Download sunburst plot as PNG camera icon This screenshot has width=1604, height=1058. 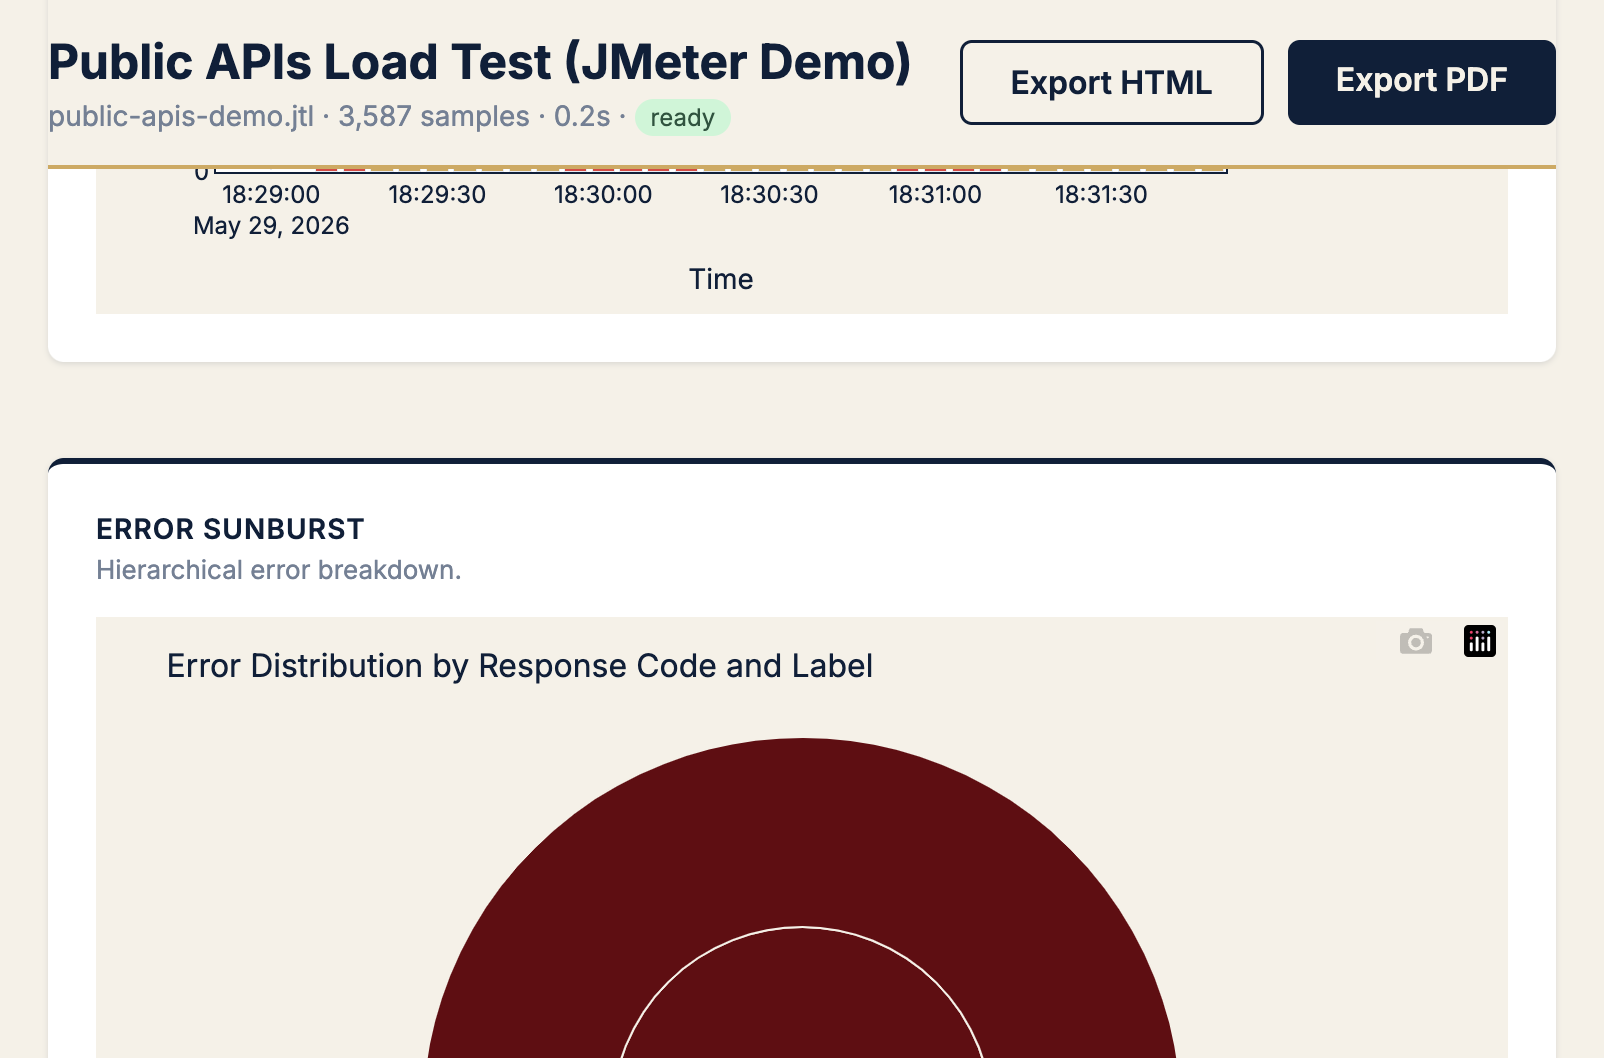coord(1416,641)
